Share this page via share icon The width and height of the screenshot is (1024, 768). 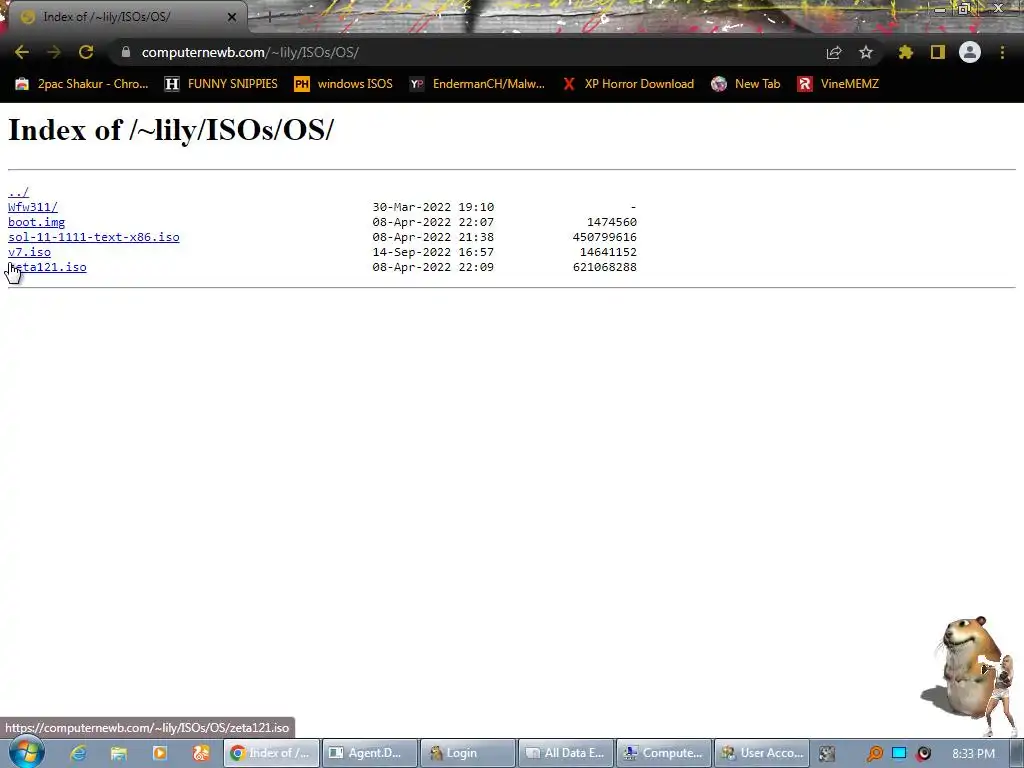[x=834, y=52]
